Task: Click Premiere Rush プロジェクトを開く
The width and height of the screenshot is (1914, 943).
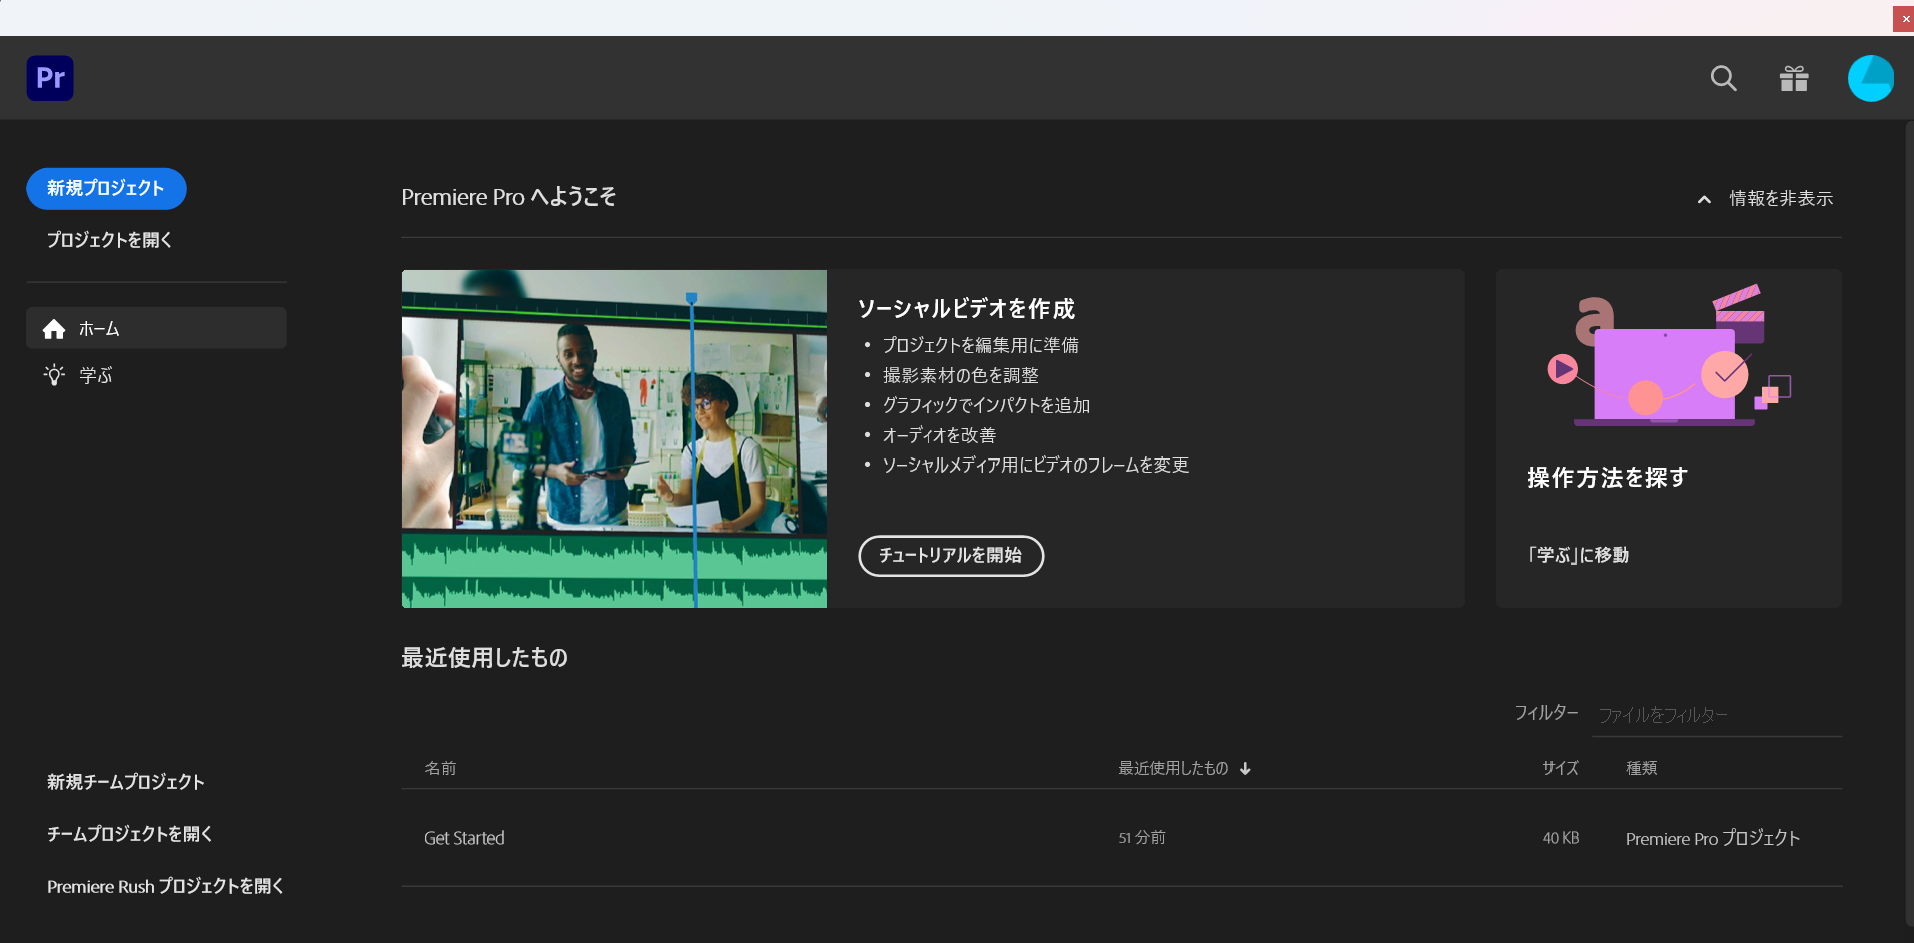Action: [x=165, y=886]
